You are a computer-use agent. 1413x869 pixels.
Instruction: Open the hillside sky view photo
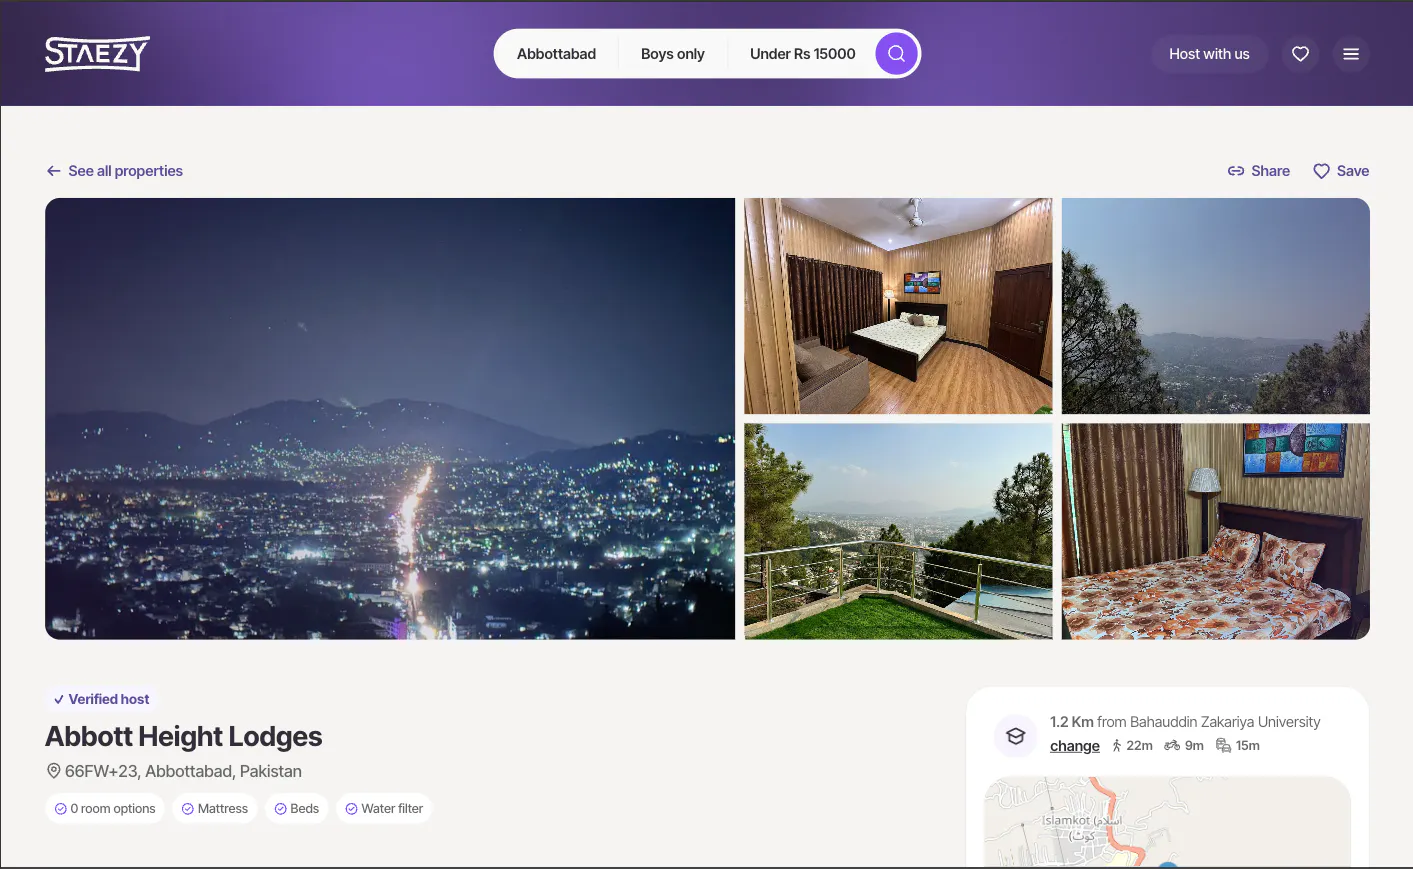[1216, 306]
